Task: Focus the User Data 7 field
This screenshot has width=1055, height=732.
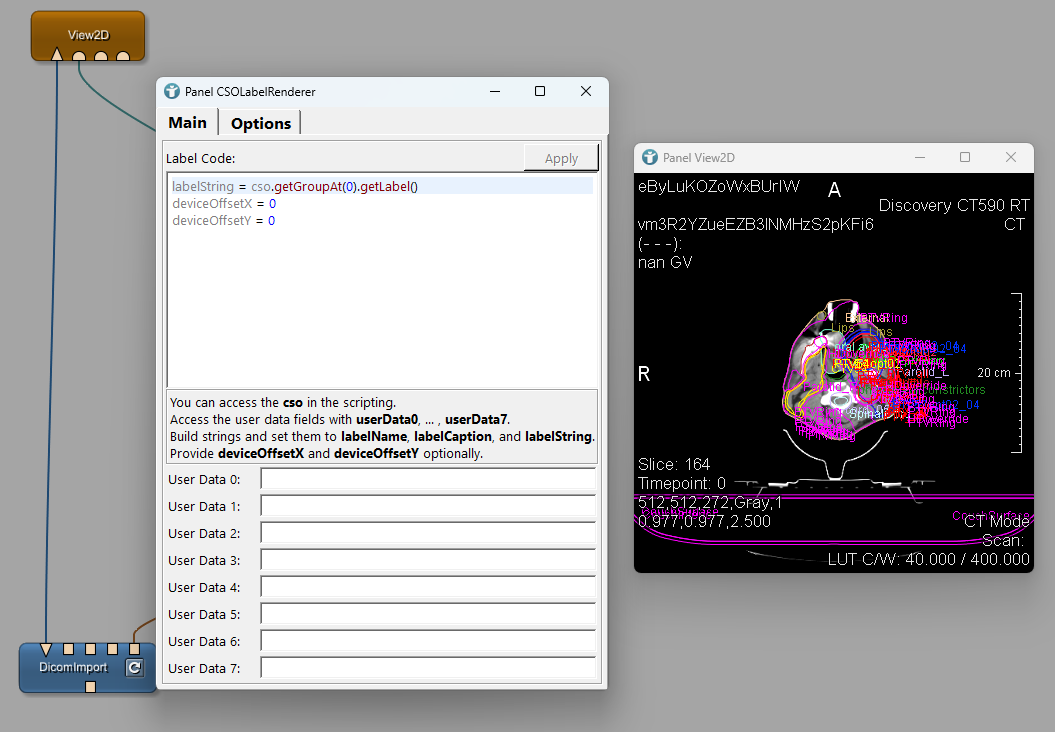Action: [x=428, y=668]
